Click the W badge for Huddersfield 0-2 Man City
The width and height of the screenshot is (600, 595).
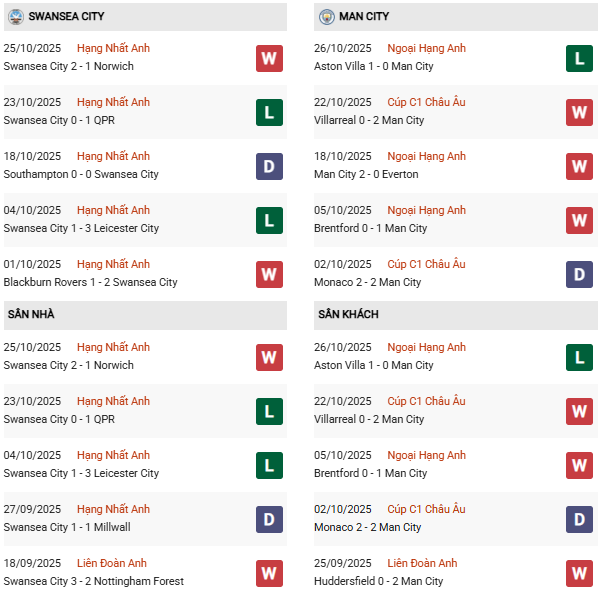(580, 573)
